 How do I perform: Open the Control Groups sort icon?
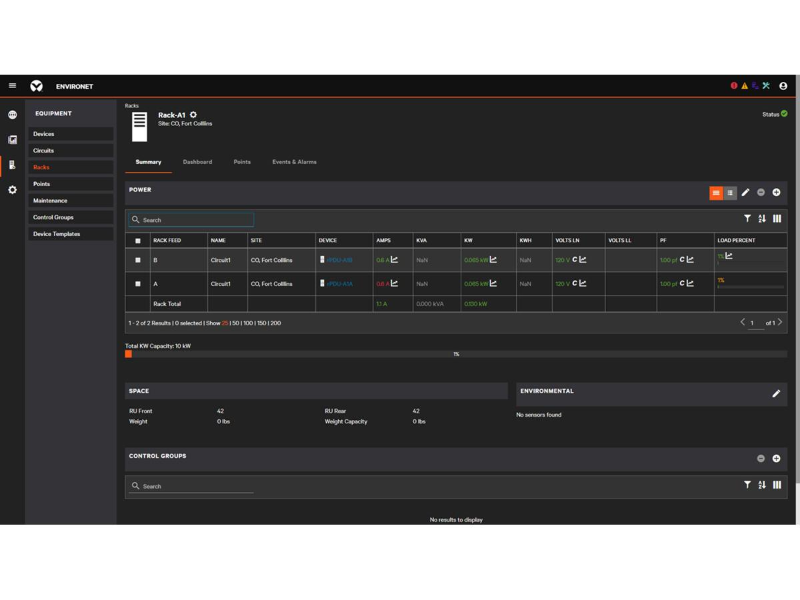tap(762, 485)
